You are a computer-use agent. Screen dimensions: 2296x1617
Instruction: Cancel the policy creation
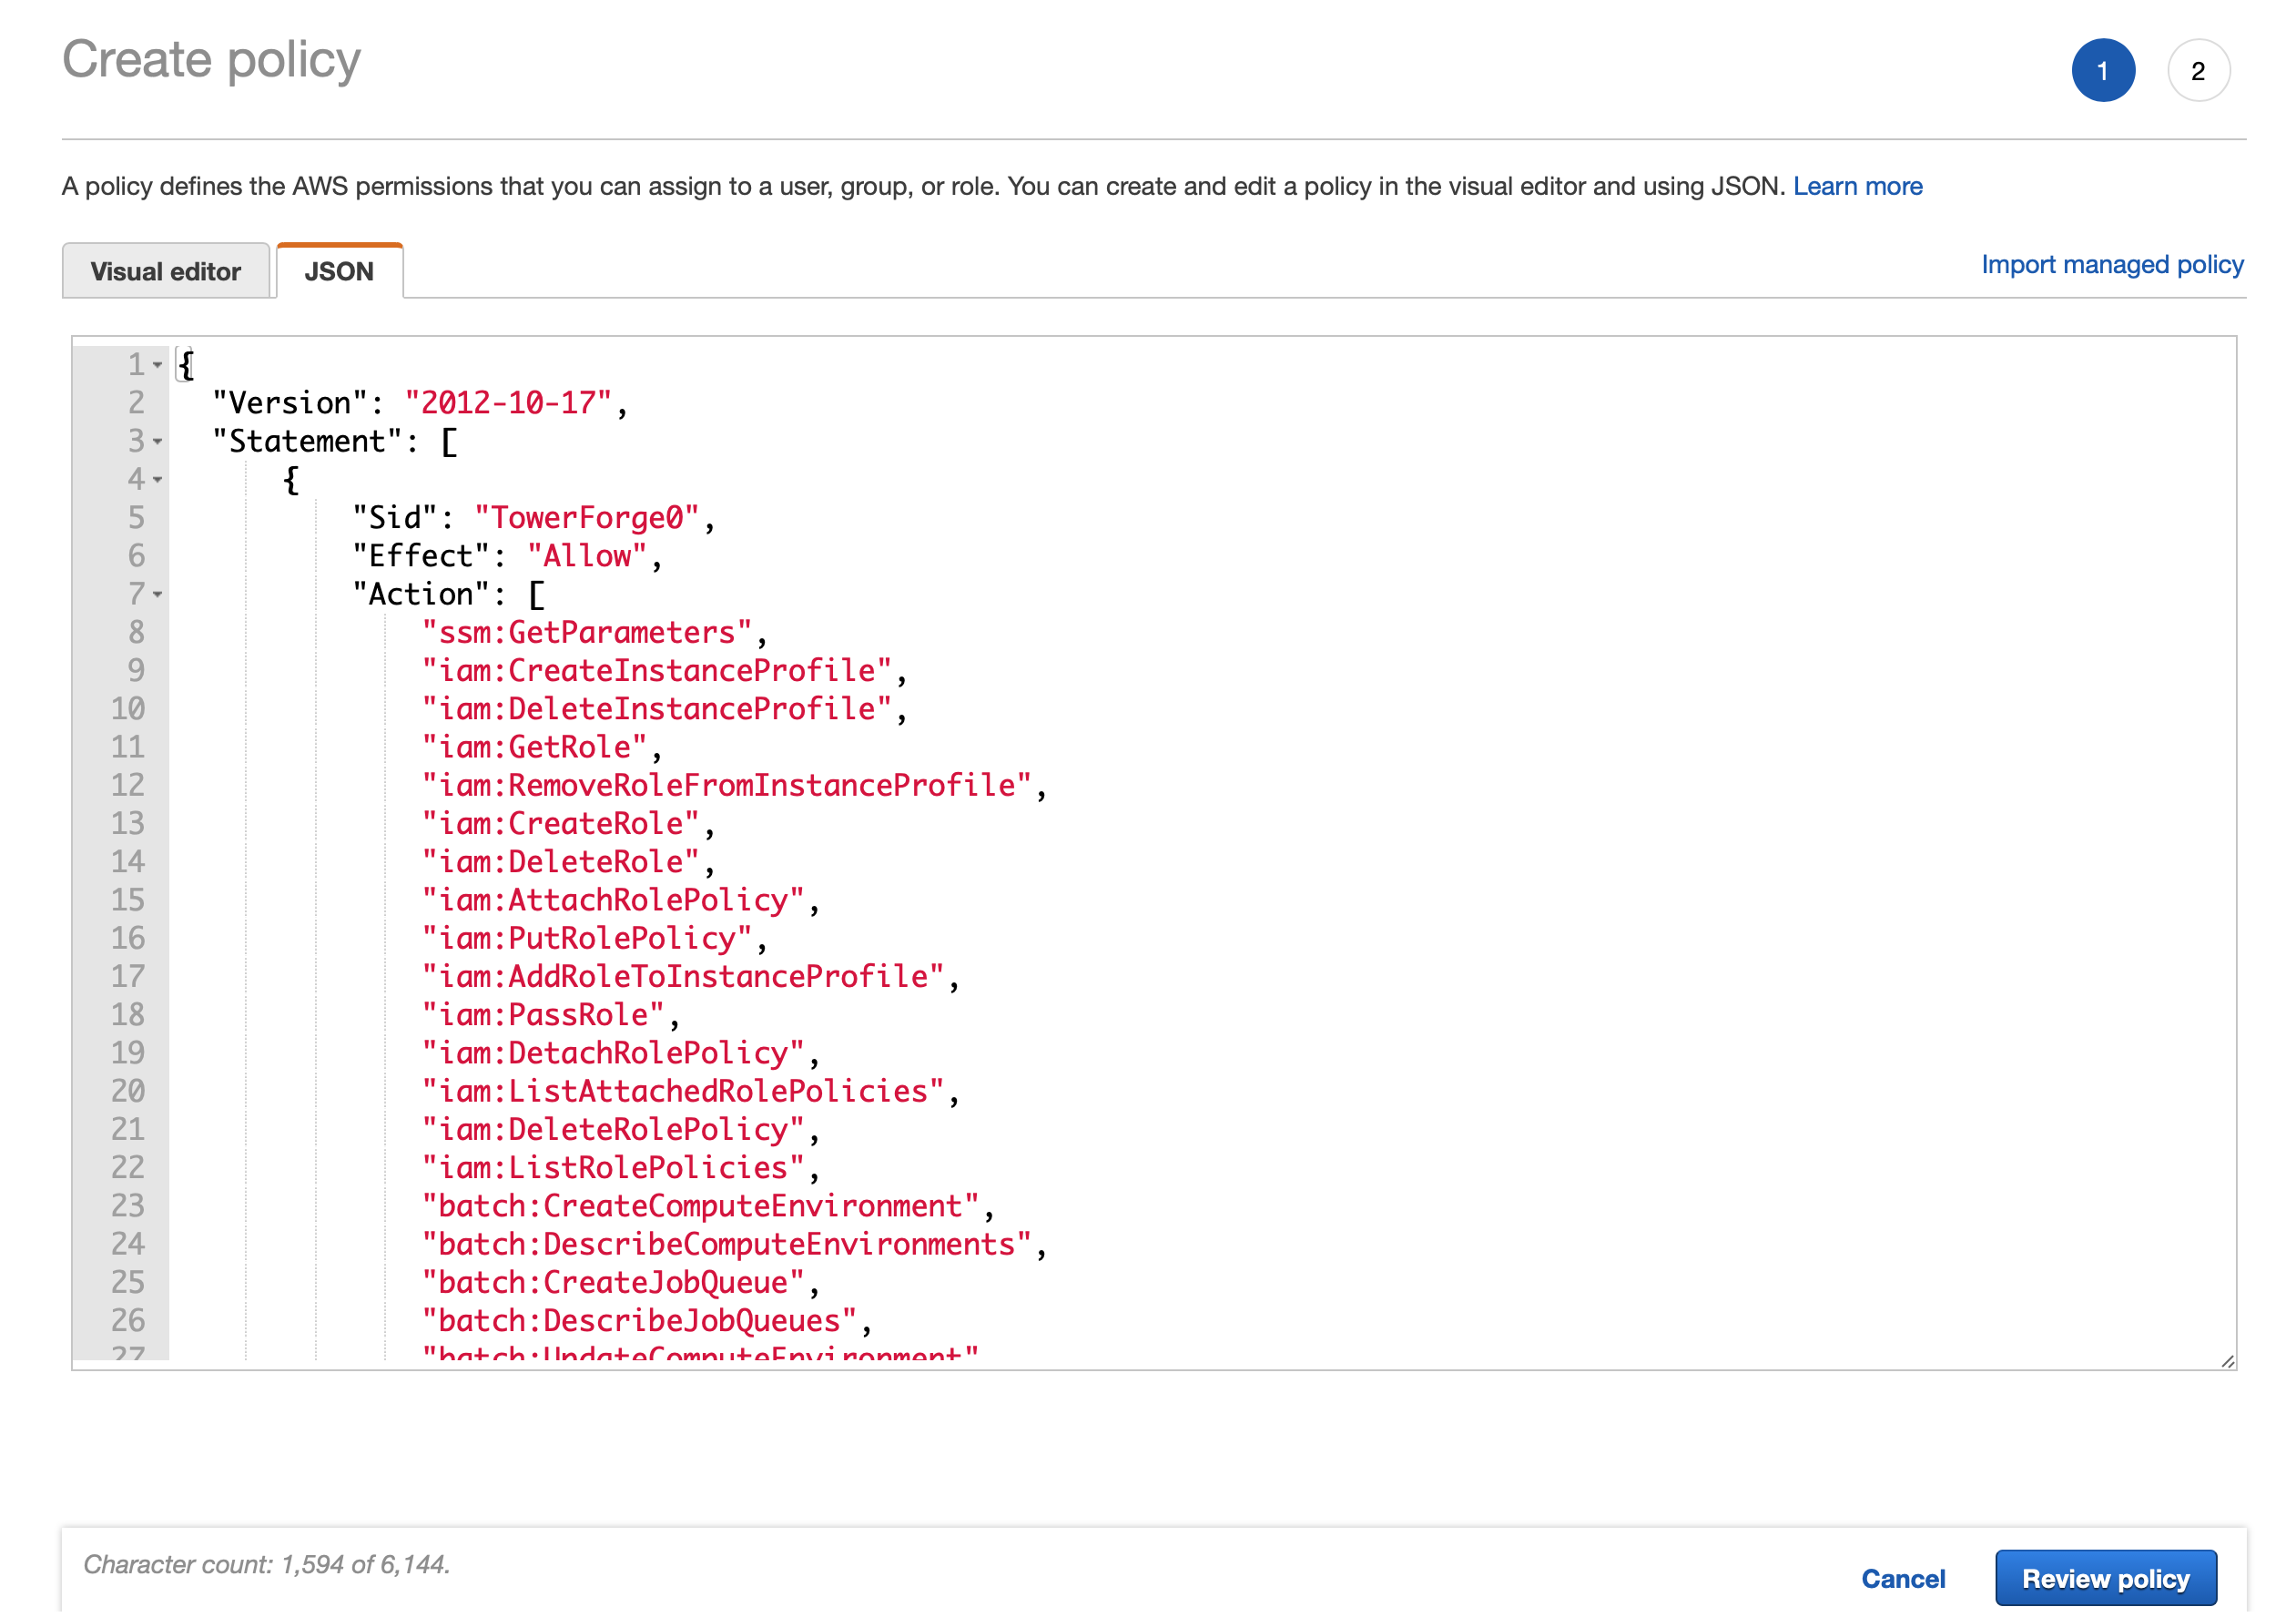pos(1902,1578)
